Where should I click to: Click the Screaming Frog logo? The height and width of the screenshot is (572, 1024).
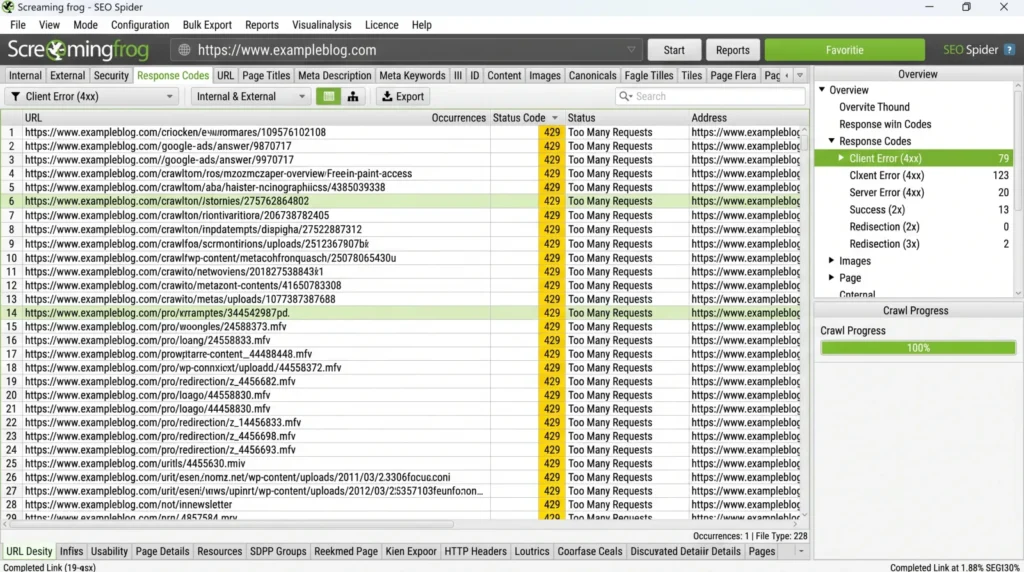pyautogui.click(x=78, y=50)
